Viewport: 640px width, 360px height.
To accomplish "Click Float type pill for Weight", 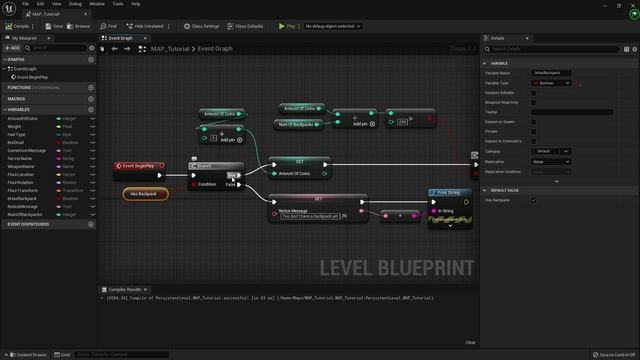I will pyautogui.click(x=64, y=127).
